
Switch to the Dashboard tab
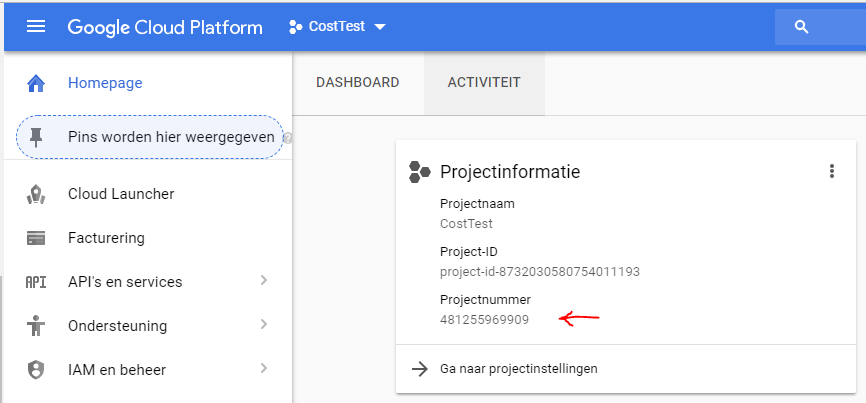[357, 83]
